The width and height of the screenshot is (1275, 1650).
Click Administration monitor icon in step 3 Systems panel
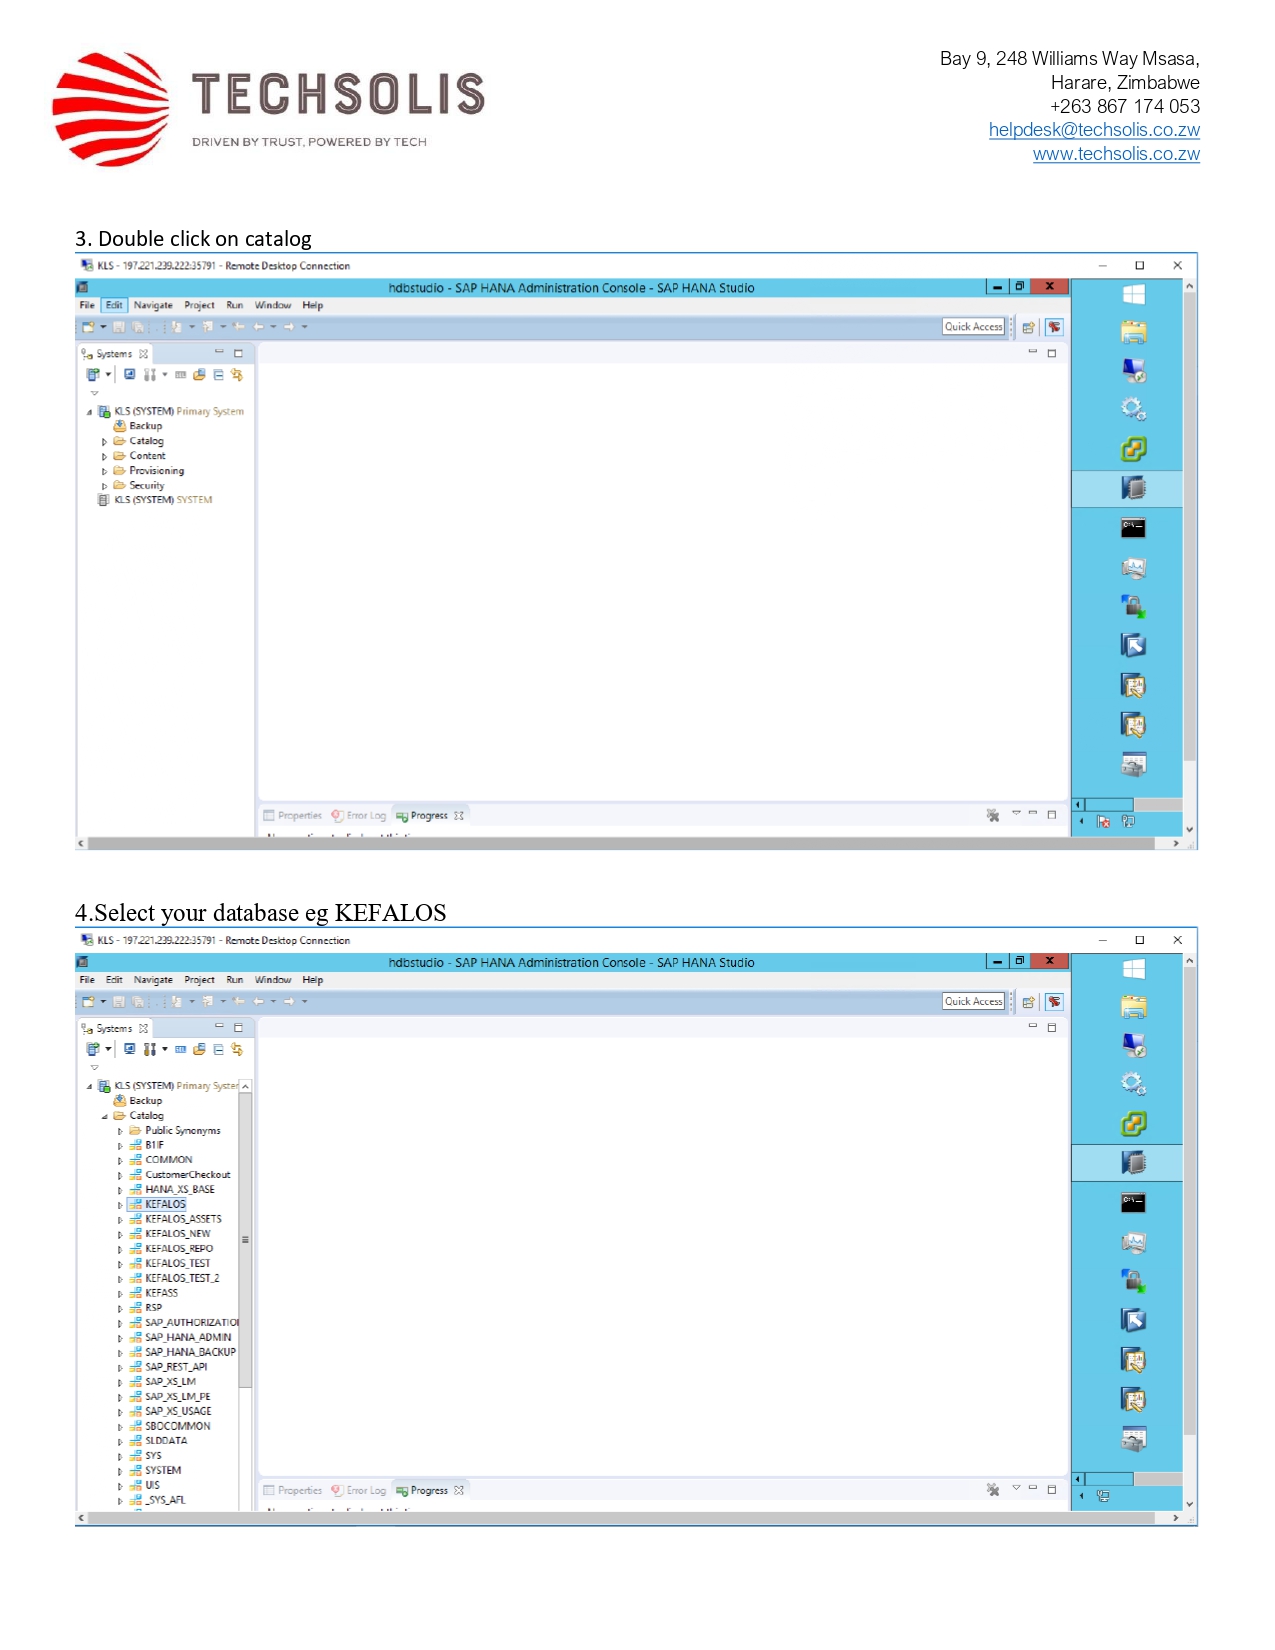tap(129, 375)
